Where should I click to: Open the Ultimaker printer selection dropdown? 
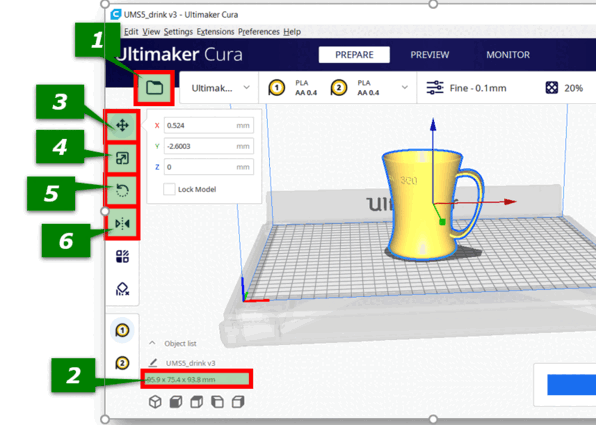[219, 88]
